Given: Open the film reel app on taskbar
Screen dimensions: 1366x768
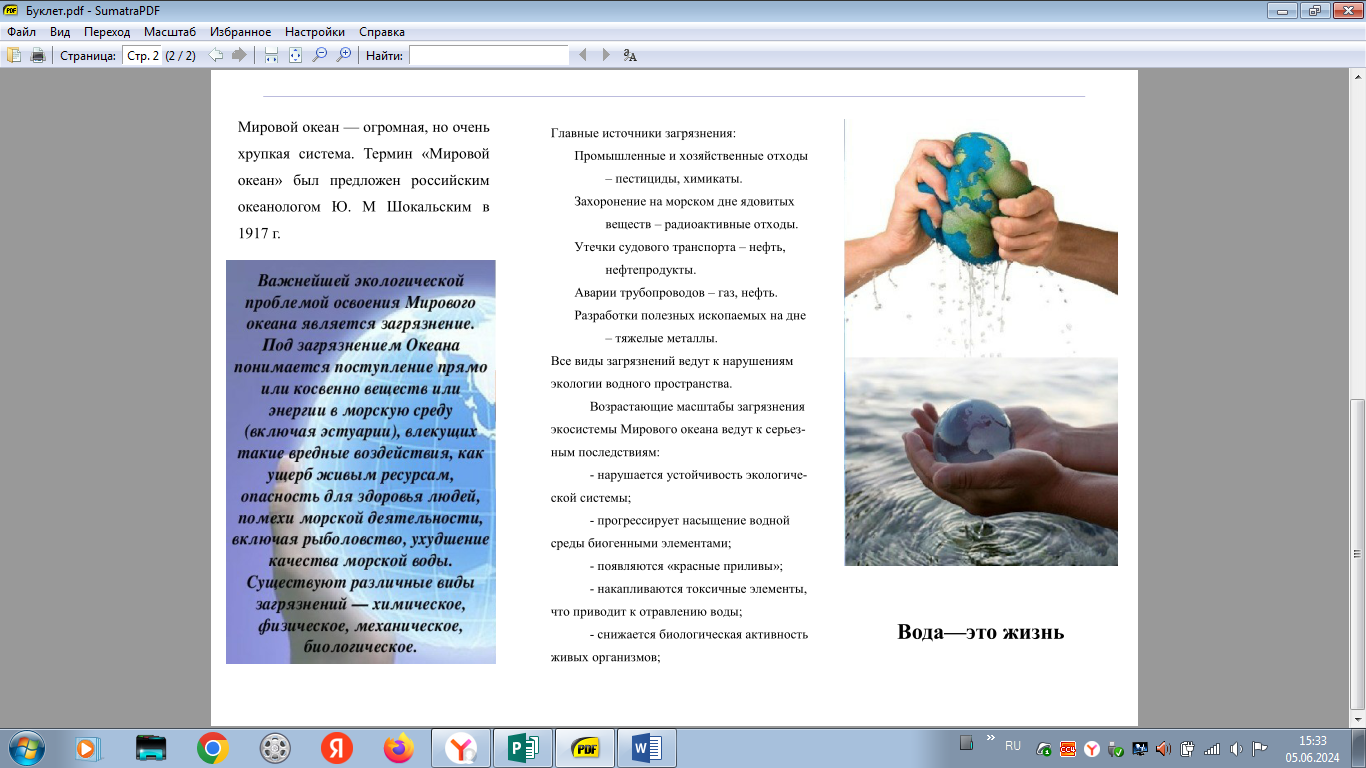Looking at the screenshot, I should coord(275,748).
